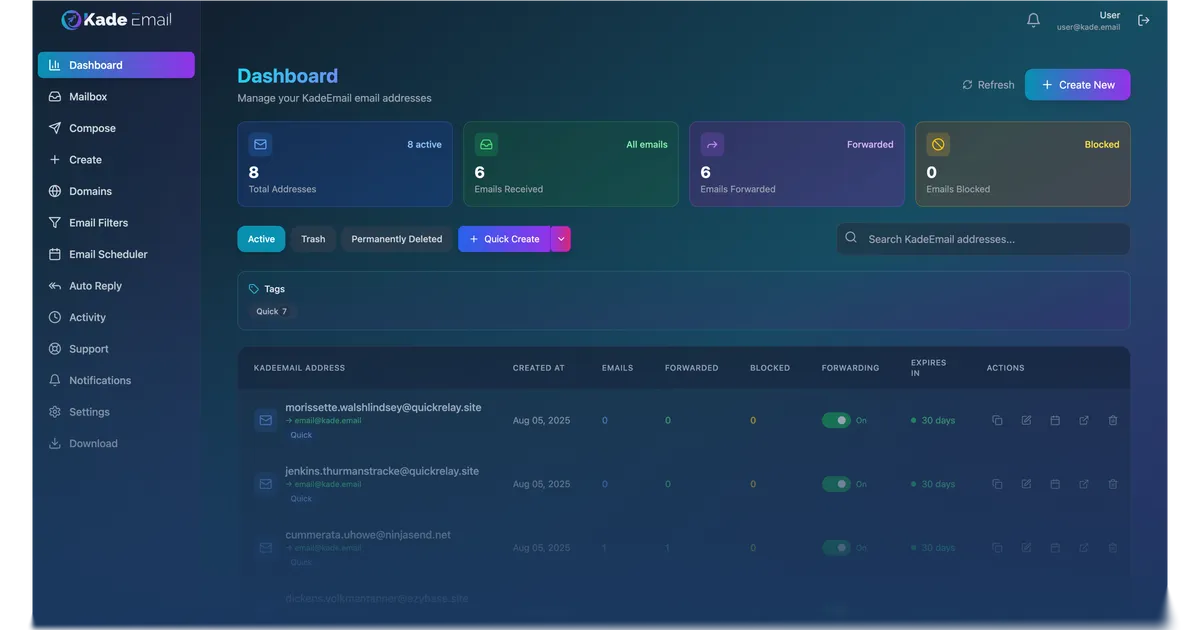This screenshot has width=1200, height=630.
Task: Copy the morissette.walshlindsey address
Action: point(997,420)
